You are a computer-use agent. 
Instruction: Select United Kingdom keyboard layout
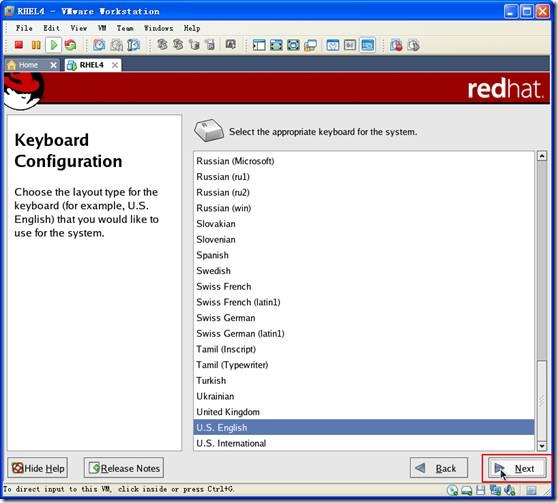click(364, 412)
